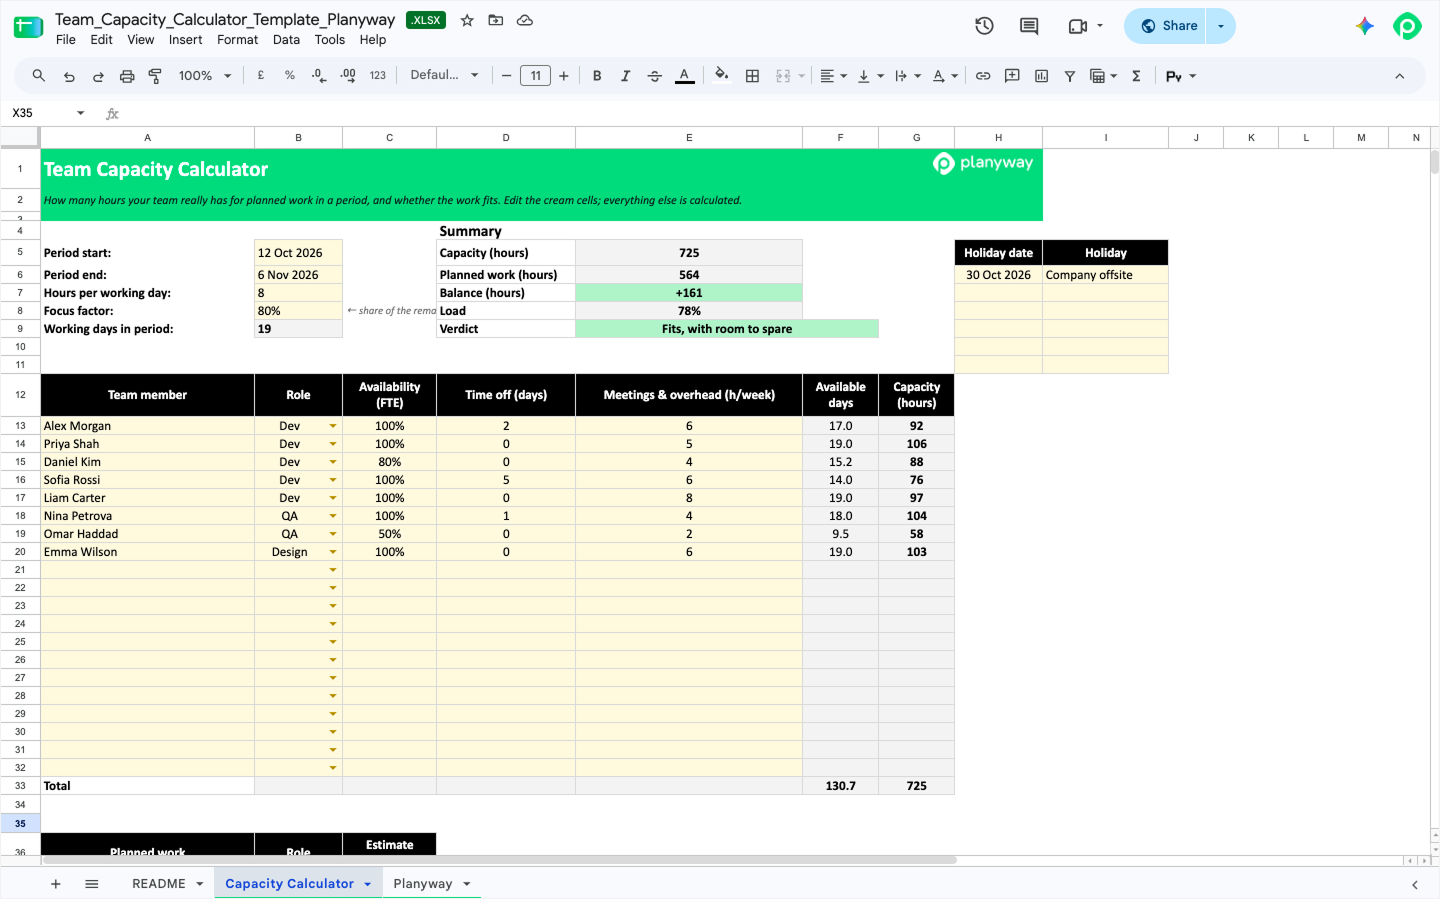Toggle bold formatting
The width and height of the screenshot is (1440, 899).
tap(597, 76)
